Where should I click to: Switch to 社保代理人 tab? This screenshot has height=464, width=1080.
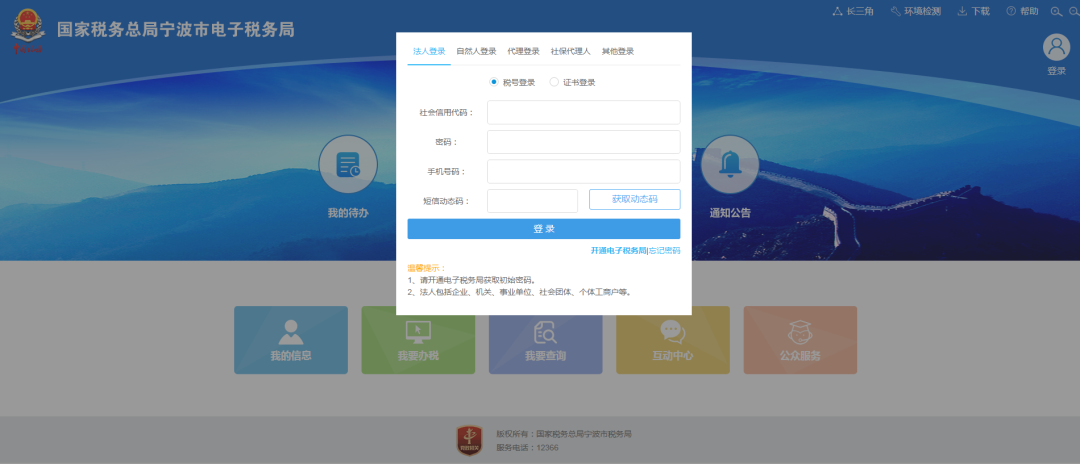pyautogui.click(x=570, y=52)
